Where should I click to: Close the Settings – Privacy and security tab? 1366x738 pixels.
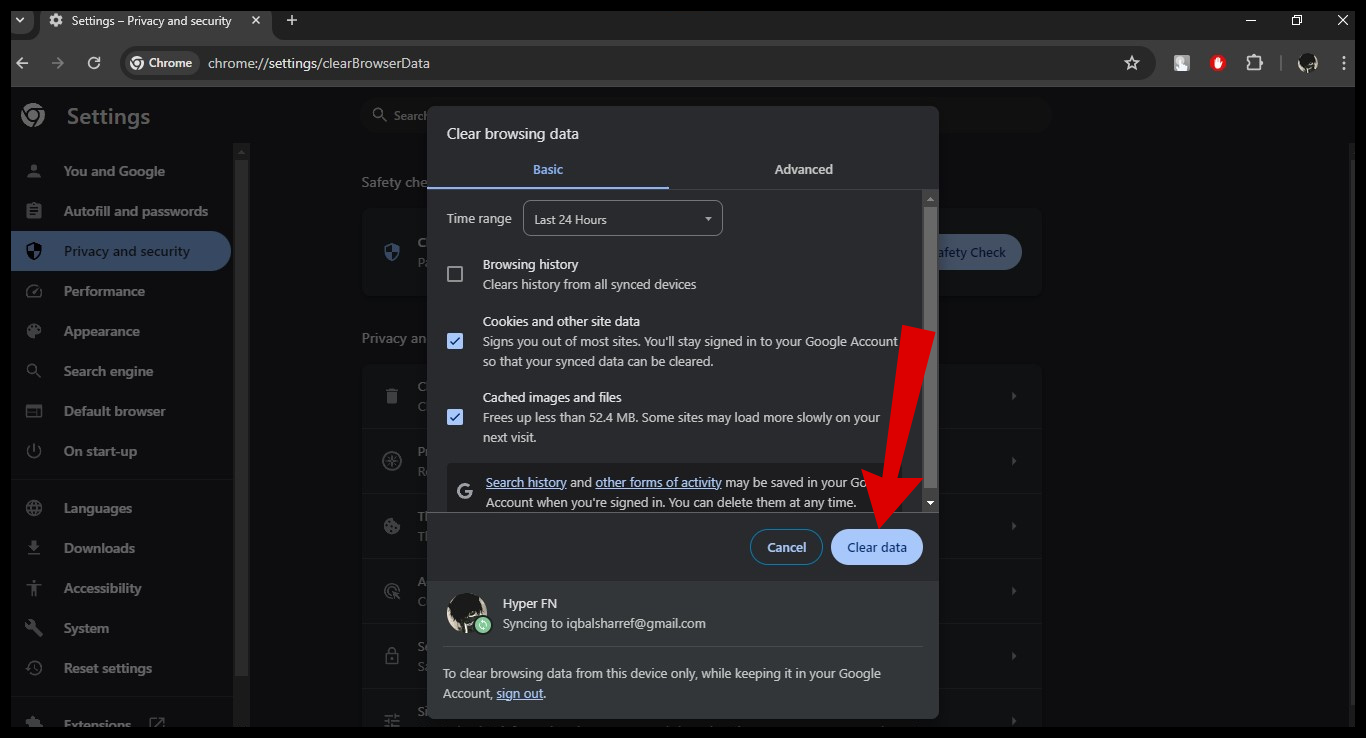point(257,20)
